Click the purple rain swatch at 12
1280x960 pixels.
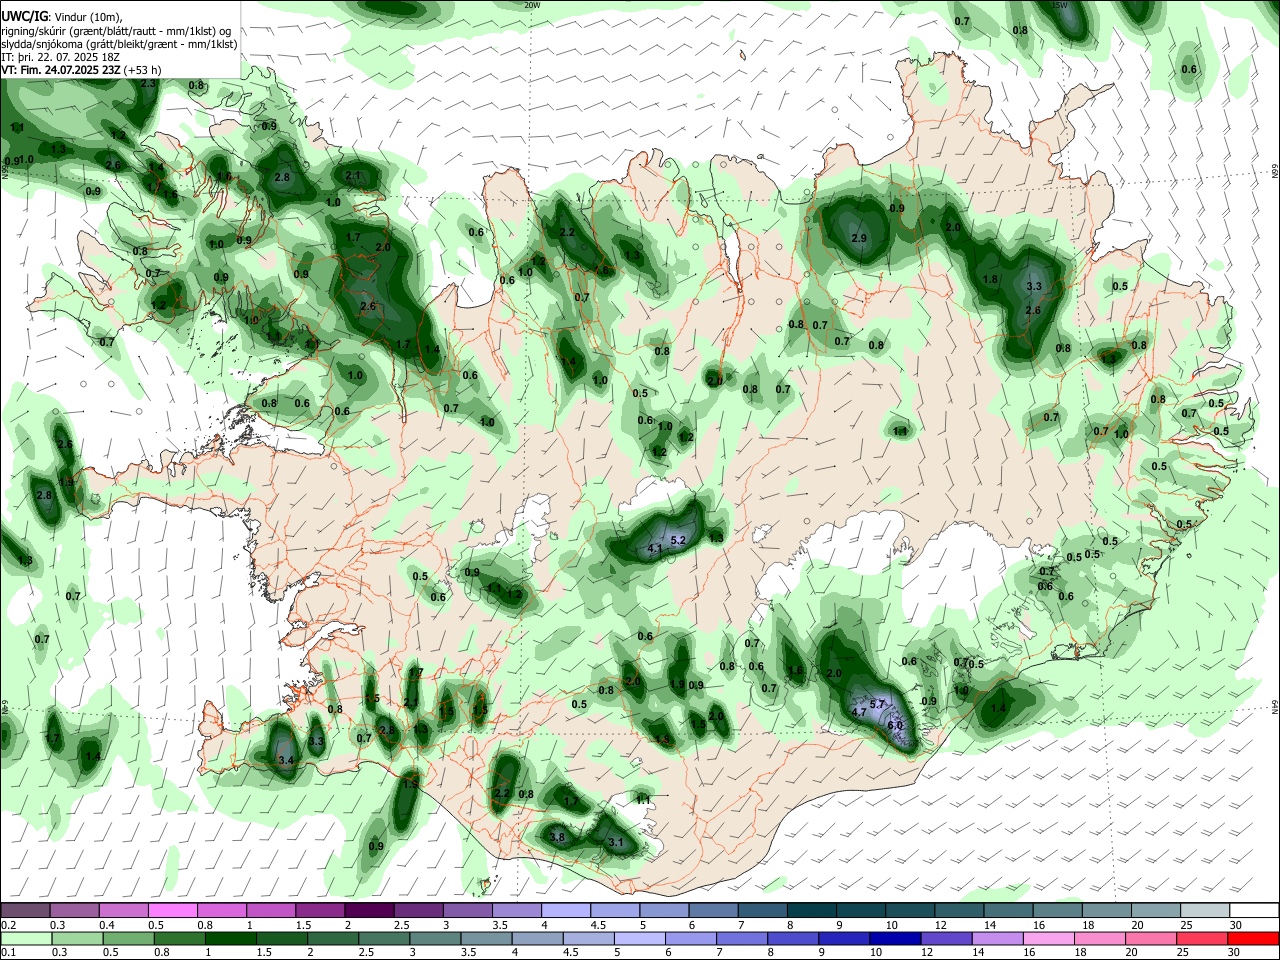pyautogui.click(x=946, y=938)
